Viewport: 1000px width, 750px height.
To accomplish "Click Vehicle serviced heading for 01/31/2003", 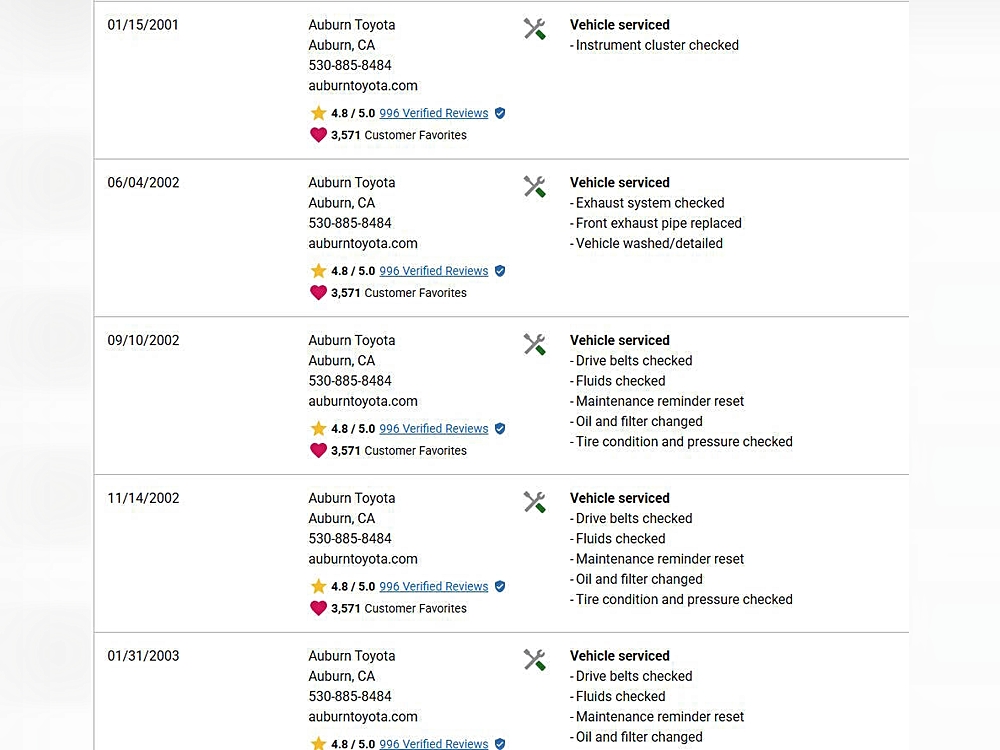I will [x=620, y=656].
